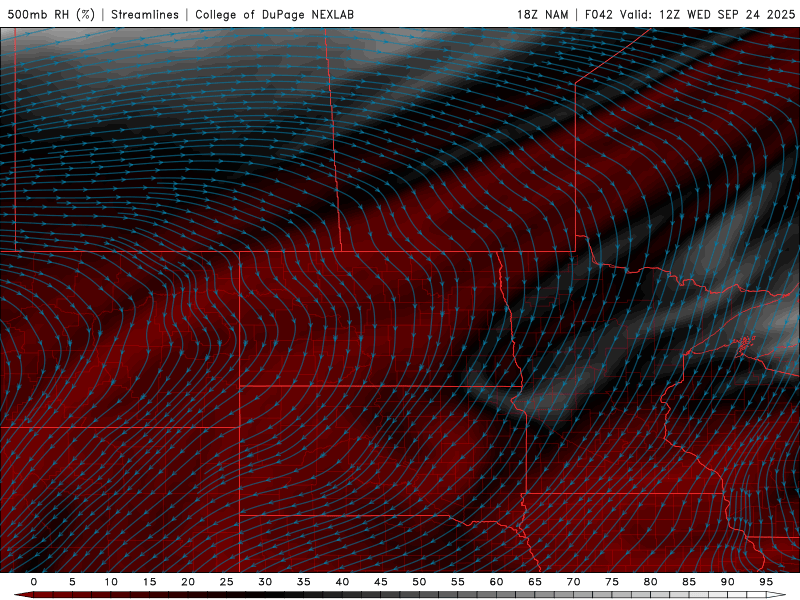Click the 'WED SEP 24 2025' date text
Viewport: 800px width, 600px height.
(x=741, y=14)
